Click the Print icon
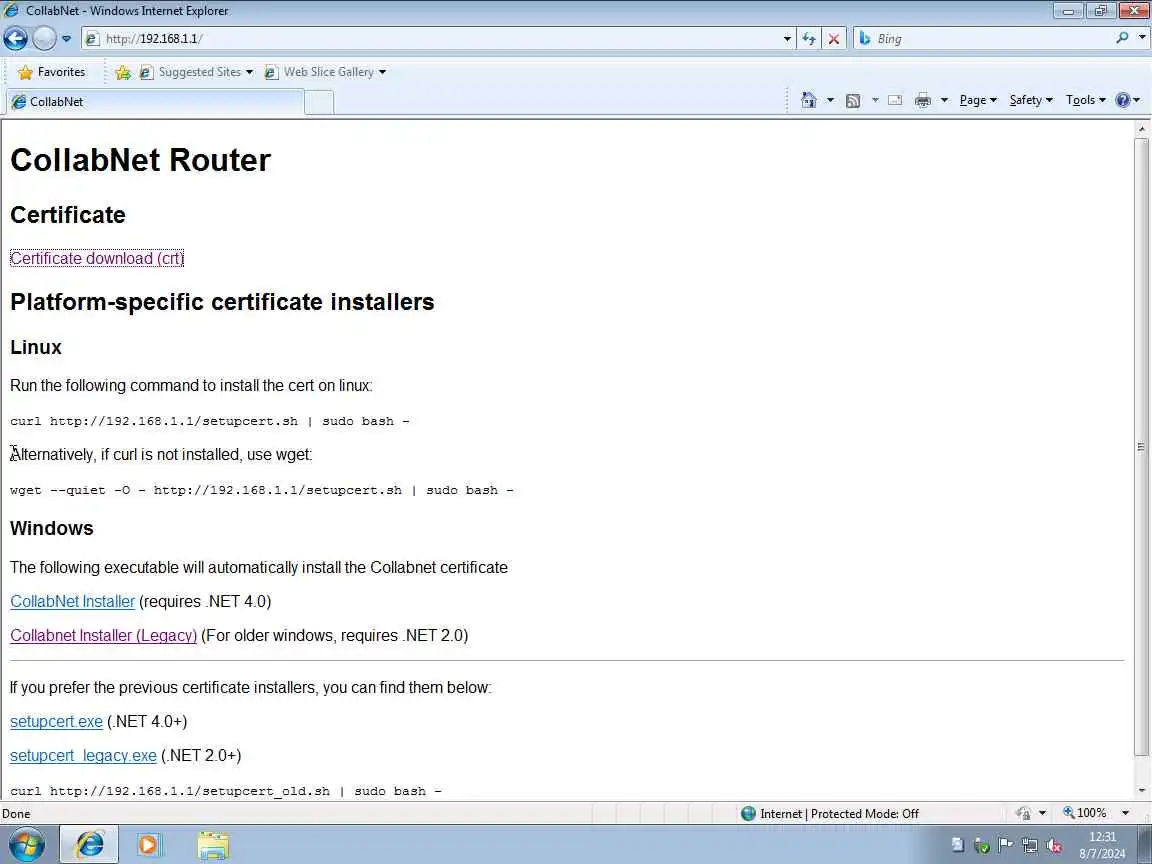This screenshot has height=864, width=1152. tap(923, 100)
